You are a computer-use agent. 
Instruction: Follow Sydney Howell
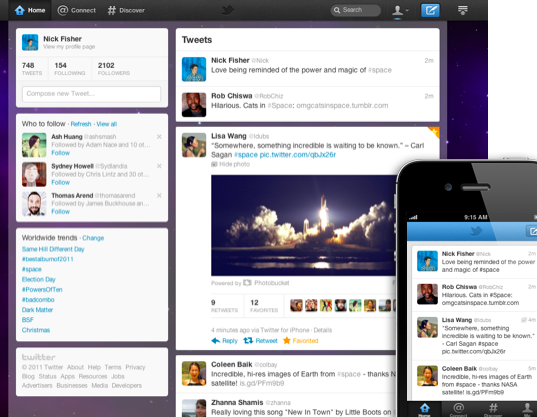61,182
